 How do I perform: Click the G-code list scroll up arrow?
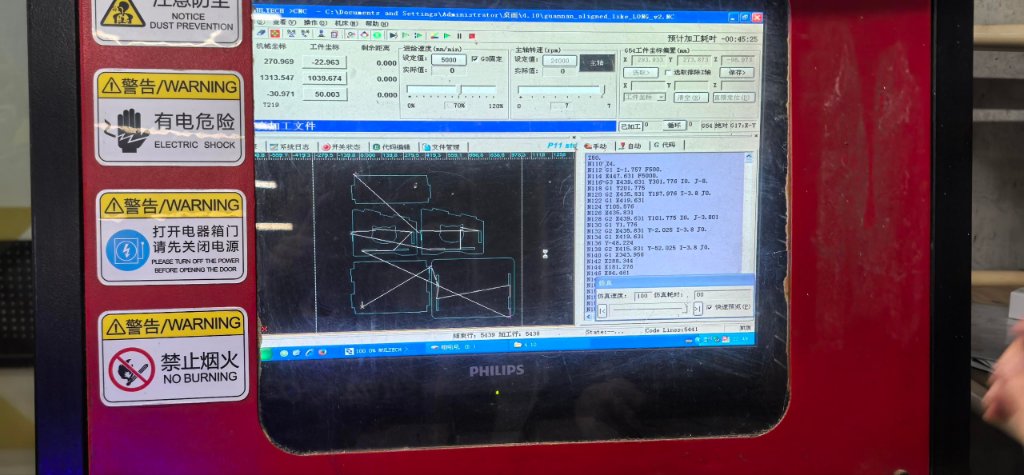click(x=748, y=157)
